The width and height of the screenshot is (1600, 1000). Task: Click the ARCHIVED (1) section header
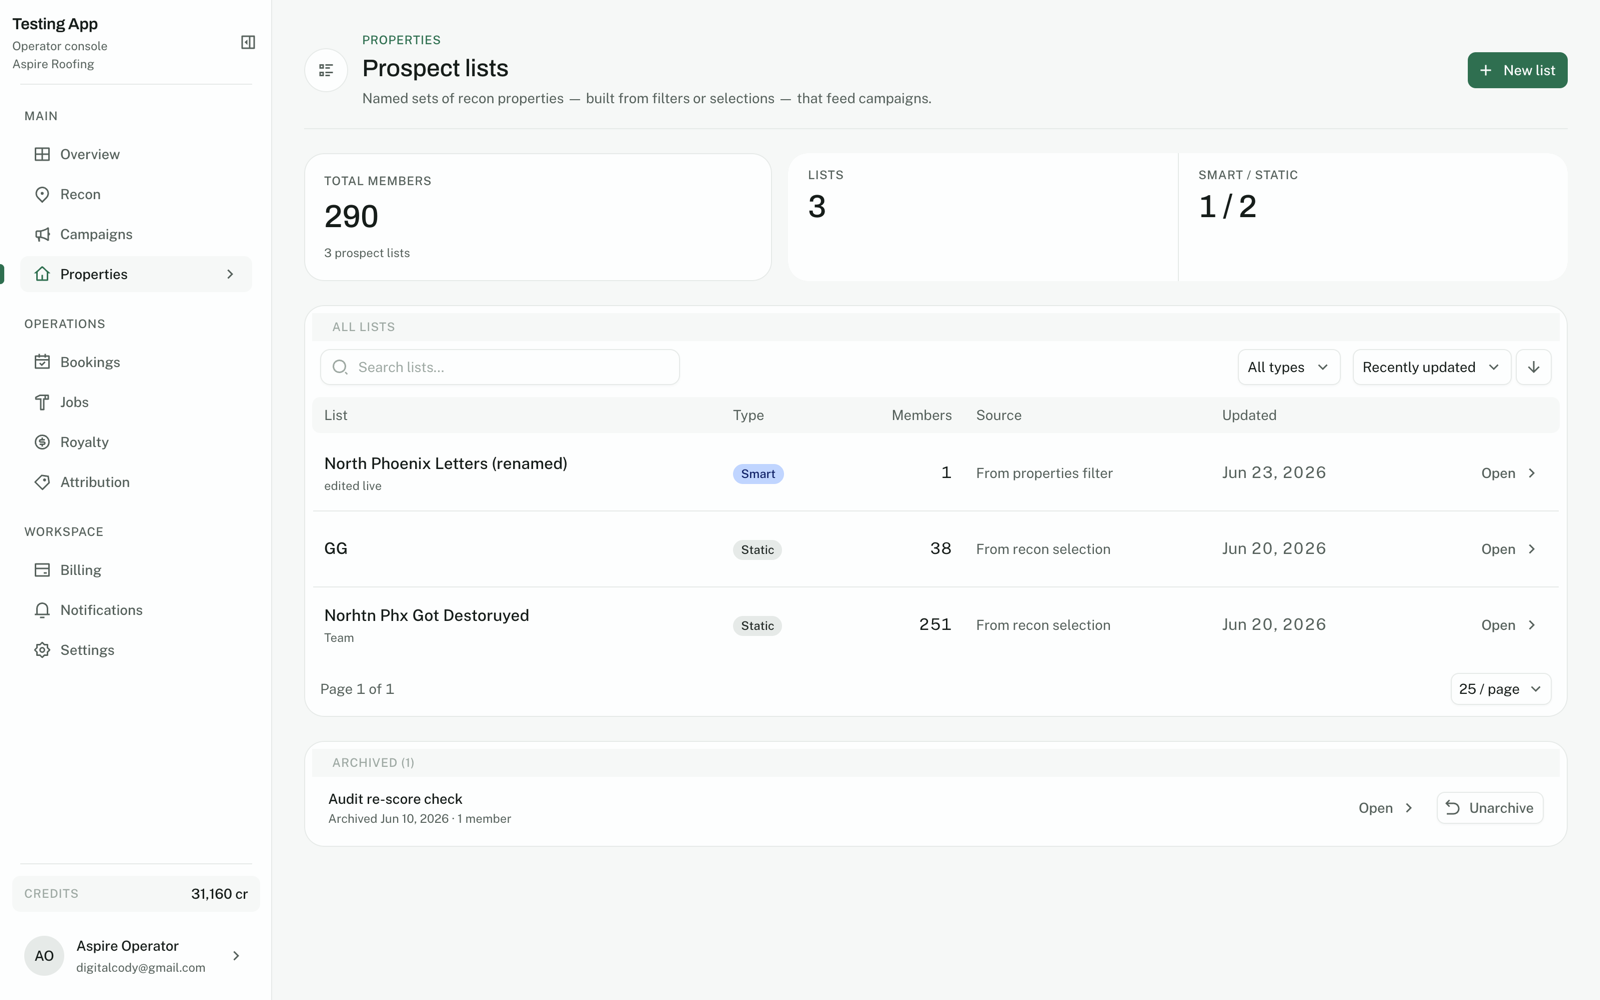pos(373,763)
